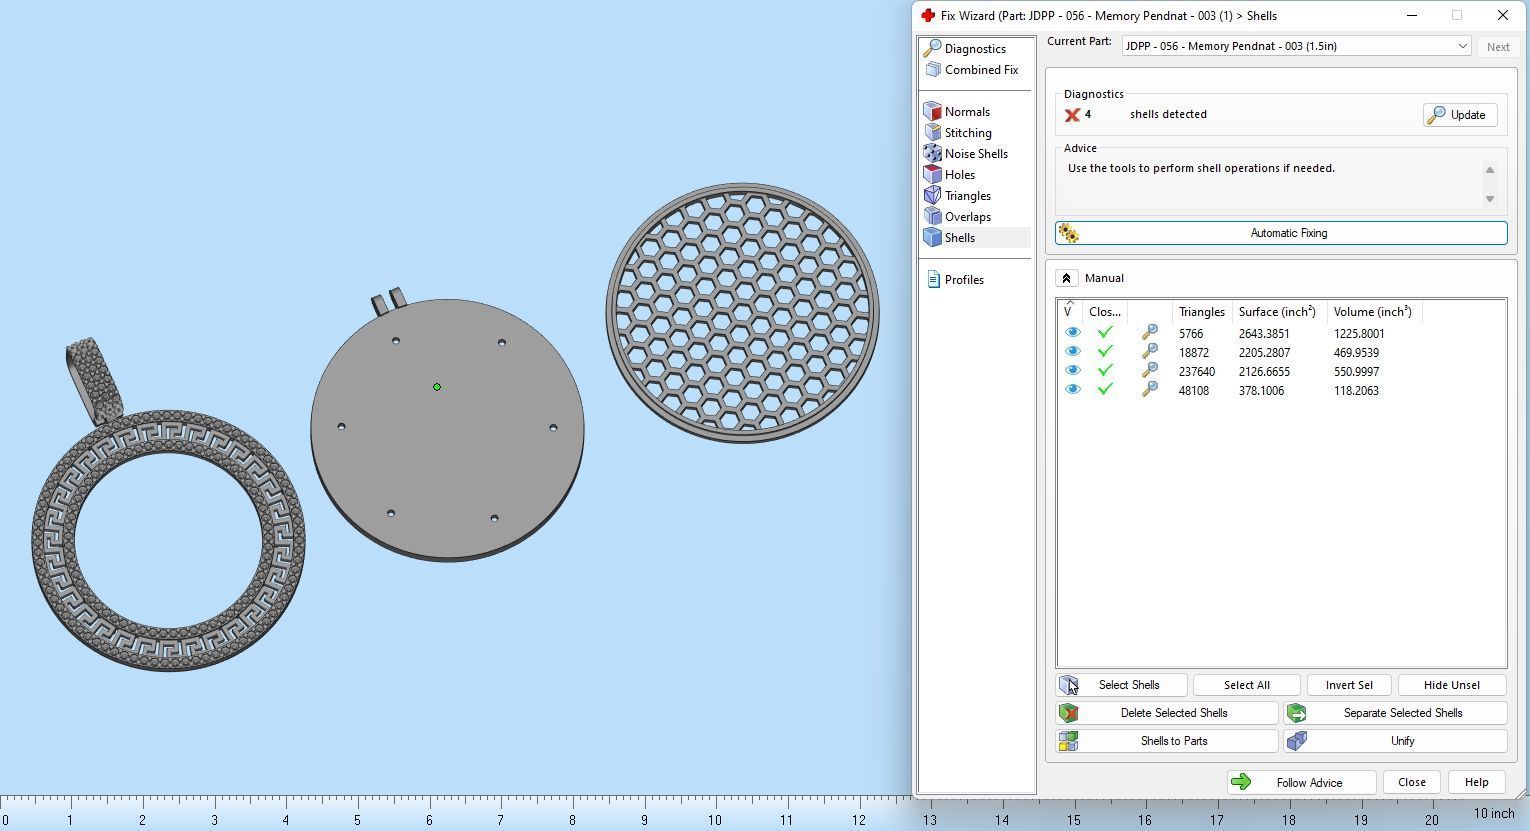Close the Fix Wizard via Close button
The width and height of the screenshot is (1530, 831).
1412,783
